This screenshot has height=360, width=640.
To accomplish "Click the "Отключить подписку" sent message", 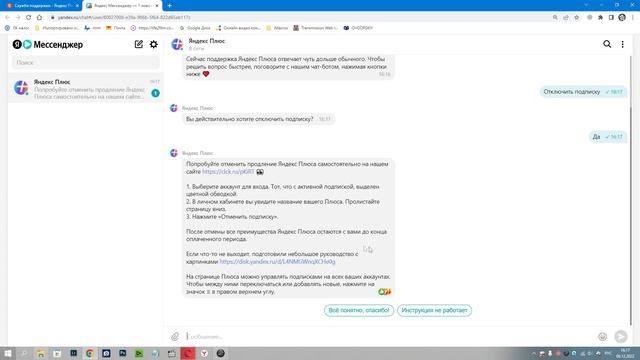I will pyautogui.click(x=583, y=92).
